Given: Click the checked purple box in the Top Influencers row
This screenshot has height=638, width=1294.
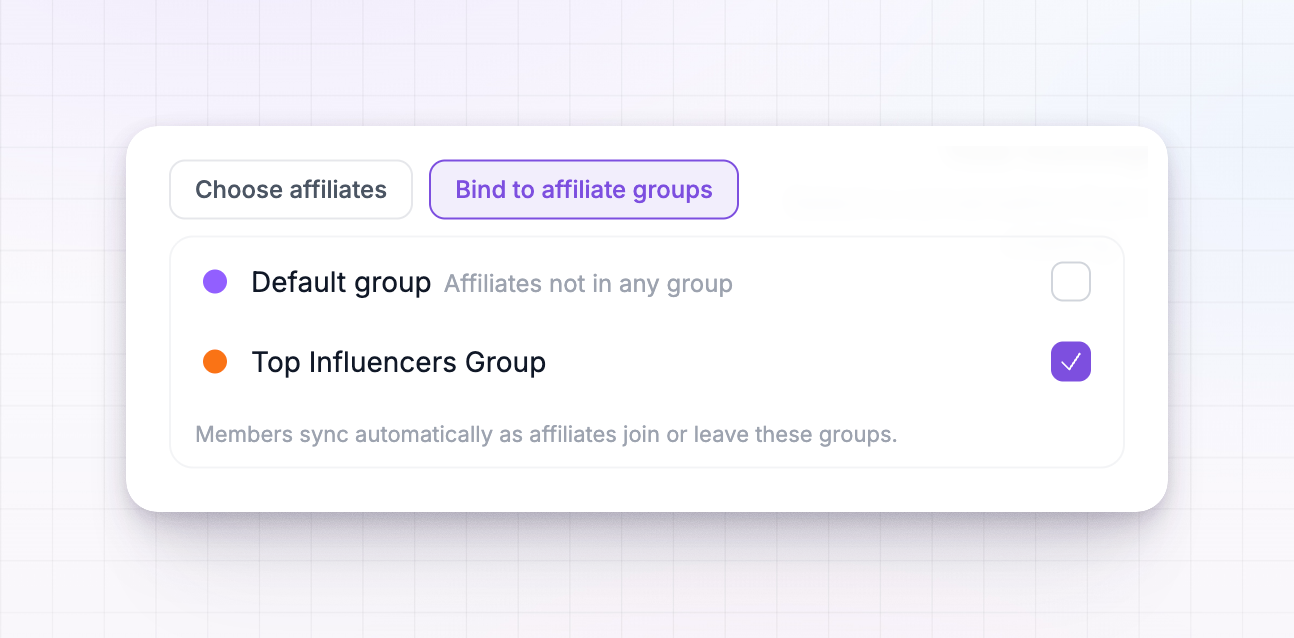Looking at the screenshot, I should (1071, 362).
